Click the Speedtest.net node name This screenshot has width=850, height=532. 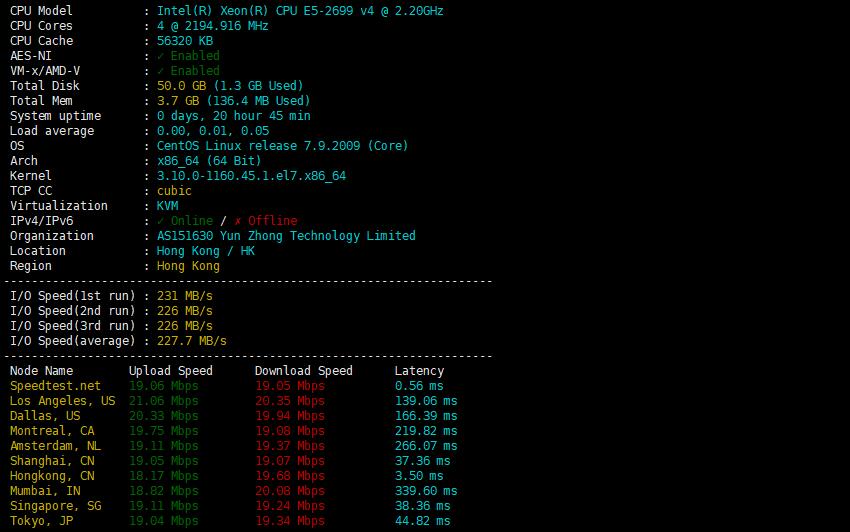click(x=55, y=386)
